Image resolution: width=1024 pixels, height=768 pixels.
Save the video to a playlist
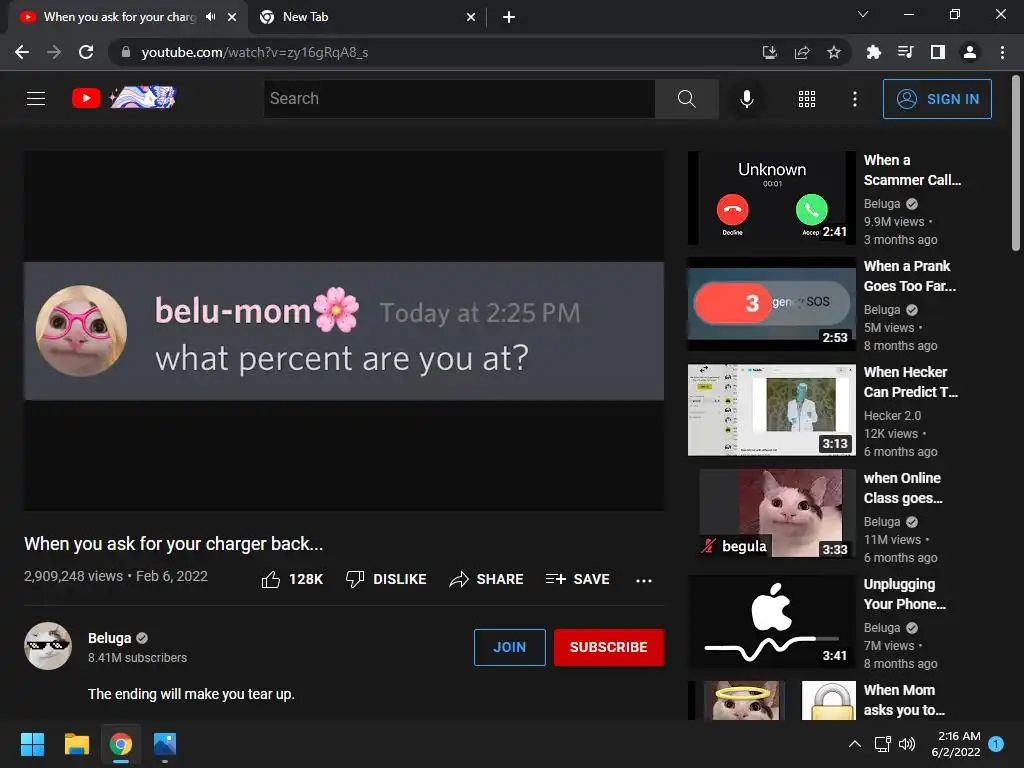577,579
